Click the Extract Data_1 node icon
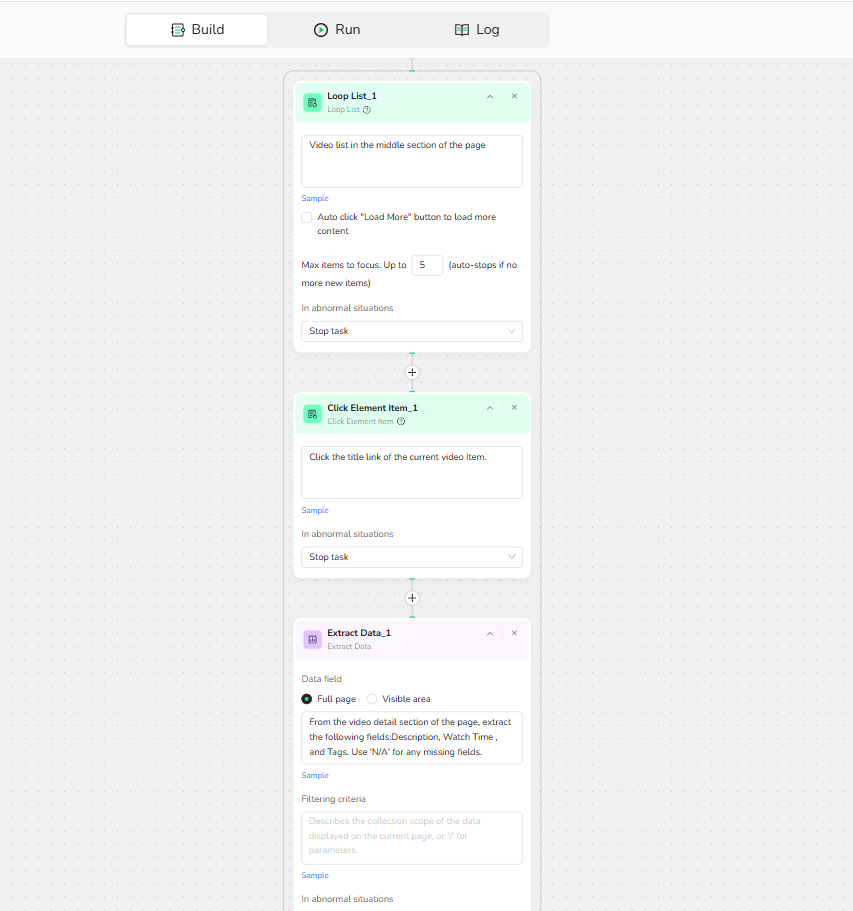The image size is (853, 911). [312, 639]
